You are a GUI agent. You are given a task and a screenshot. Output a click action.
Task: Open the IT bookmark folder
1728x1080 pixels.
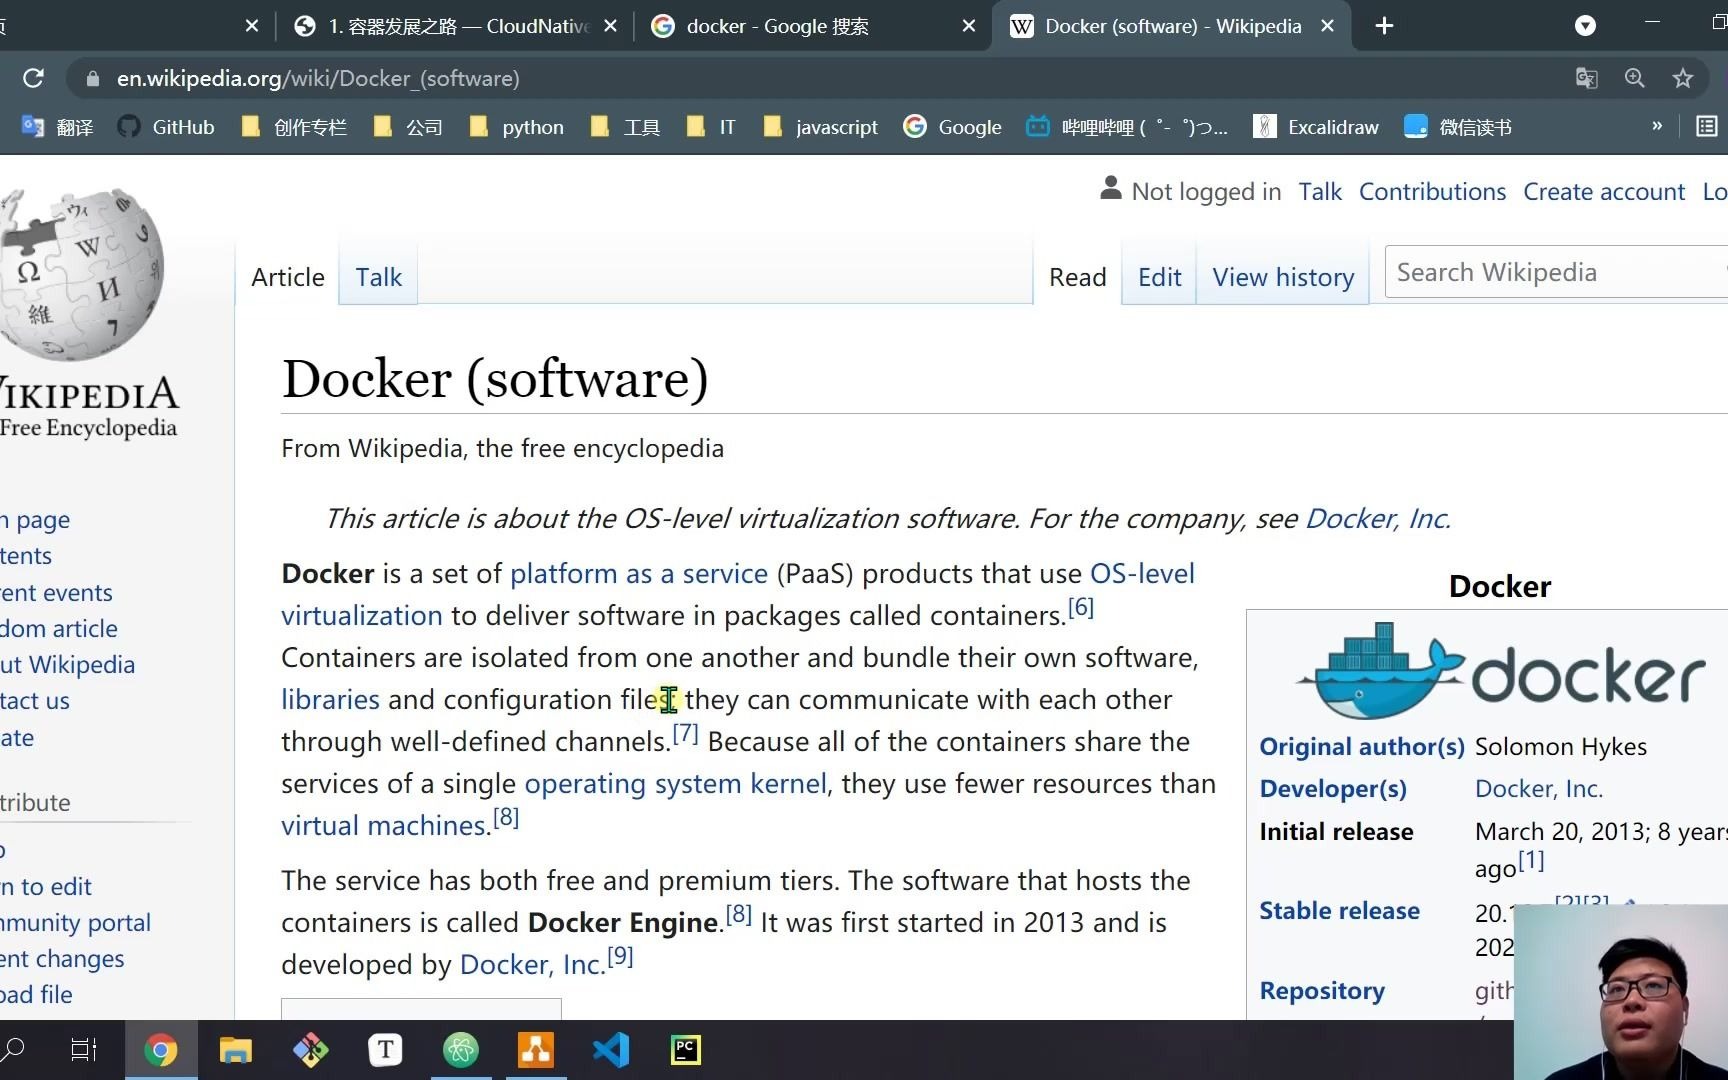coord(711,127)
